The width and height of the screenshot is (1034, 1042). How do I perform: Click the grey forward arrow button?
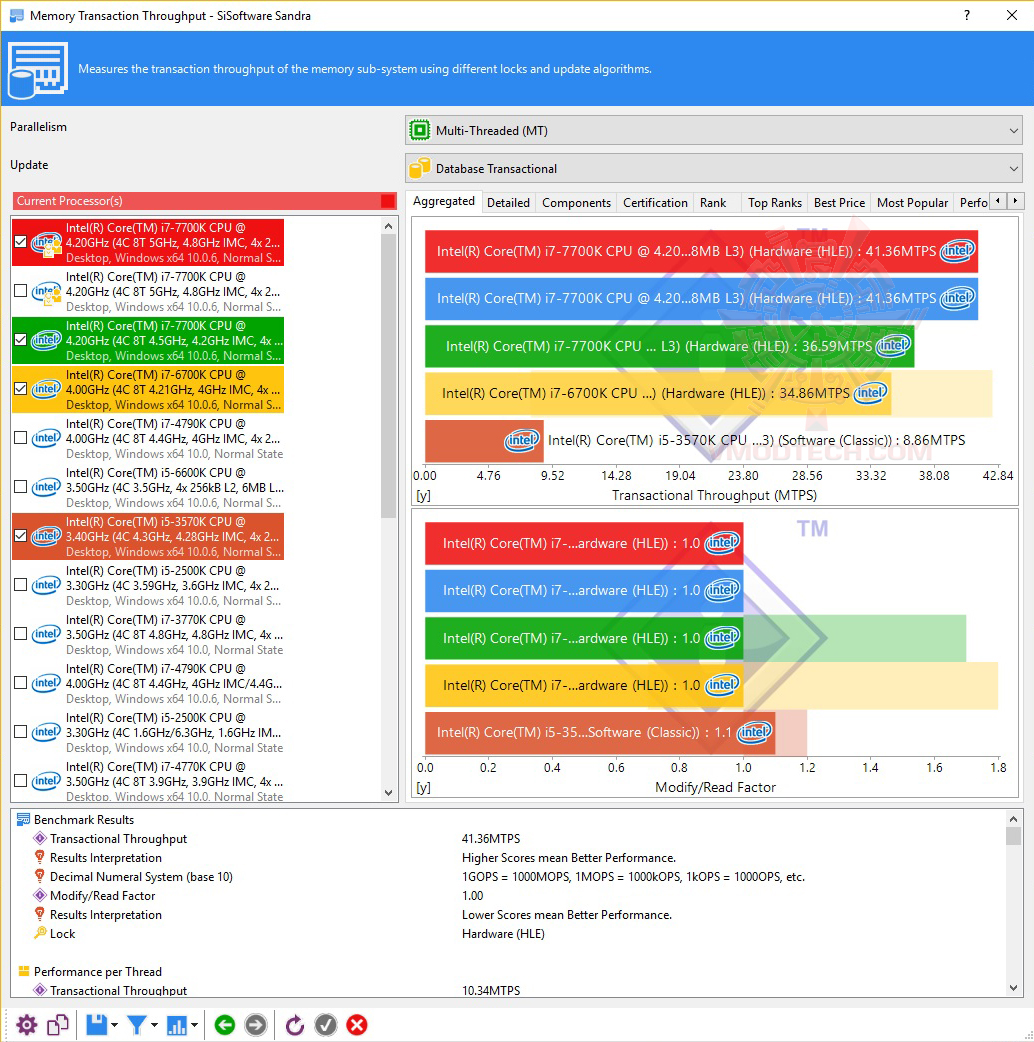(x=255, y=1025)
